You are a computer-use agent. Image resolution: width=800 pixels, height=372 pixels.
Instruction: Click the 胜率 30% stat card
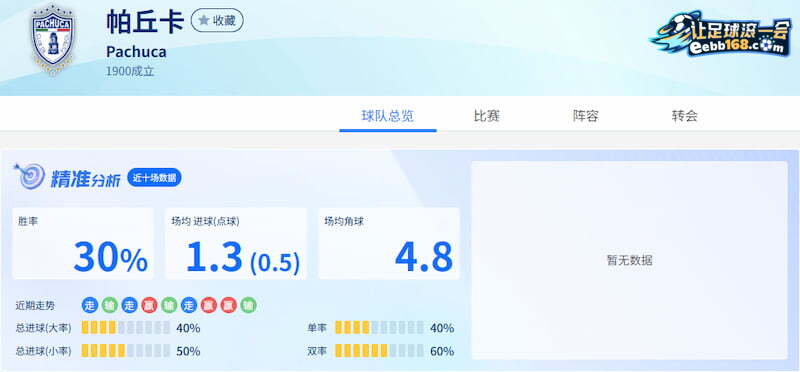[x=83, y=243]
